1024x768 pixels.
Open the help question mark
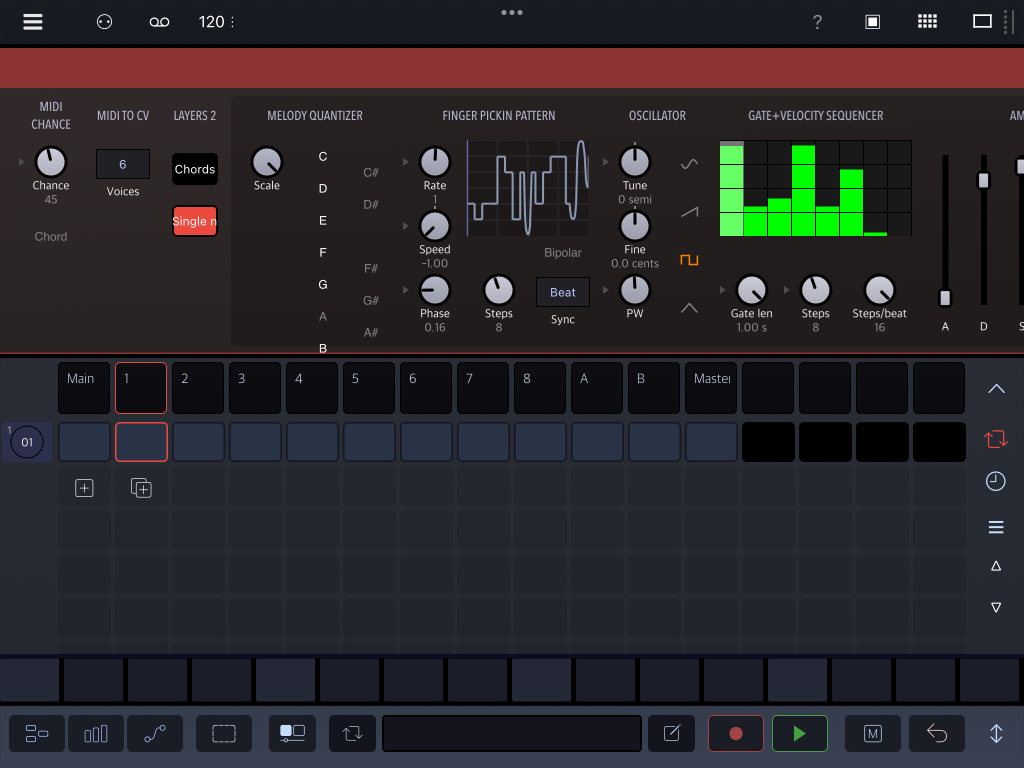817,22
